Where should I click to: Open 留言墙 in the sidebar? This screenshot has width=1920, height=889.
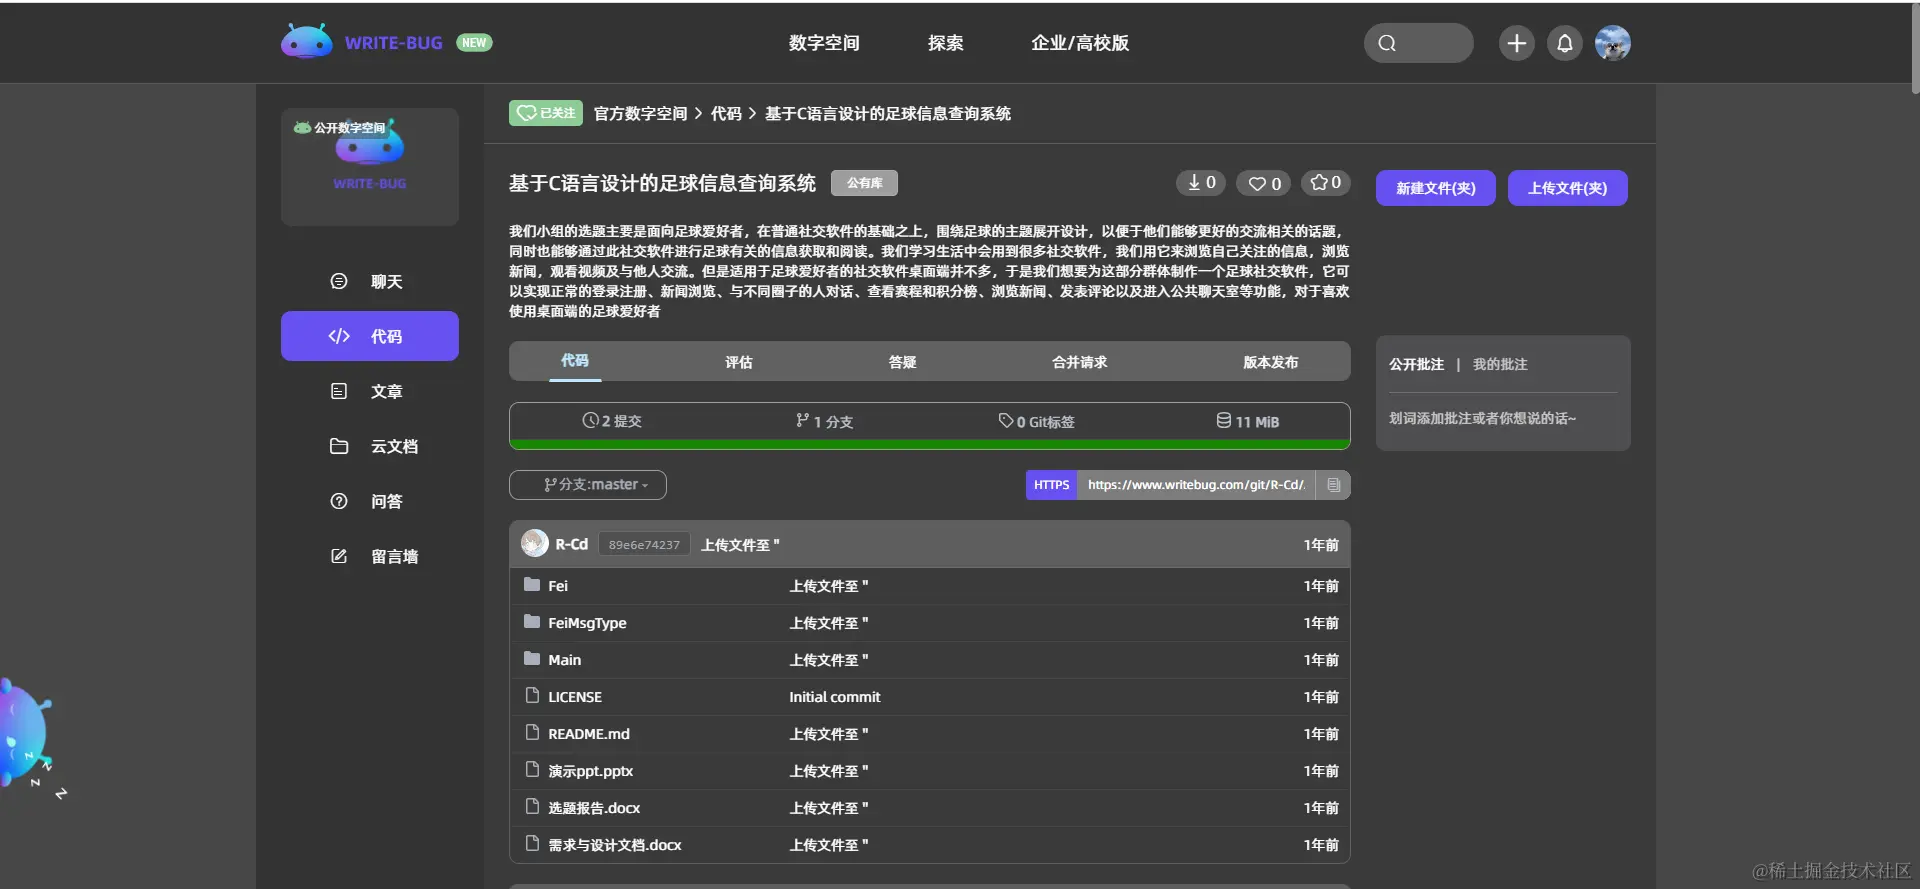click(370, 556)
